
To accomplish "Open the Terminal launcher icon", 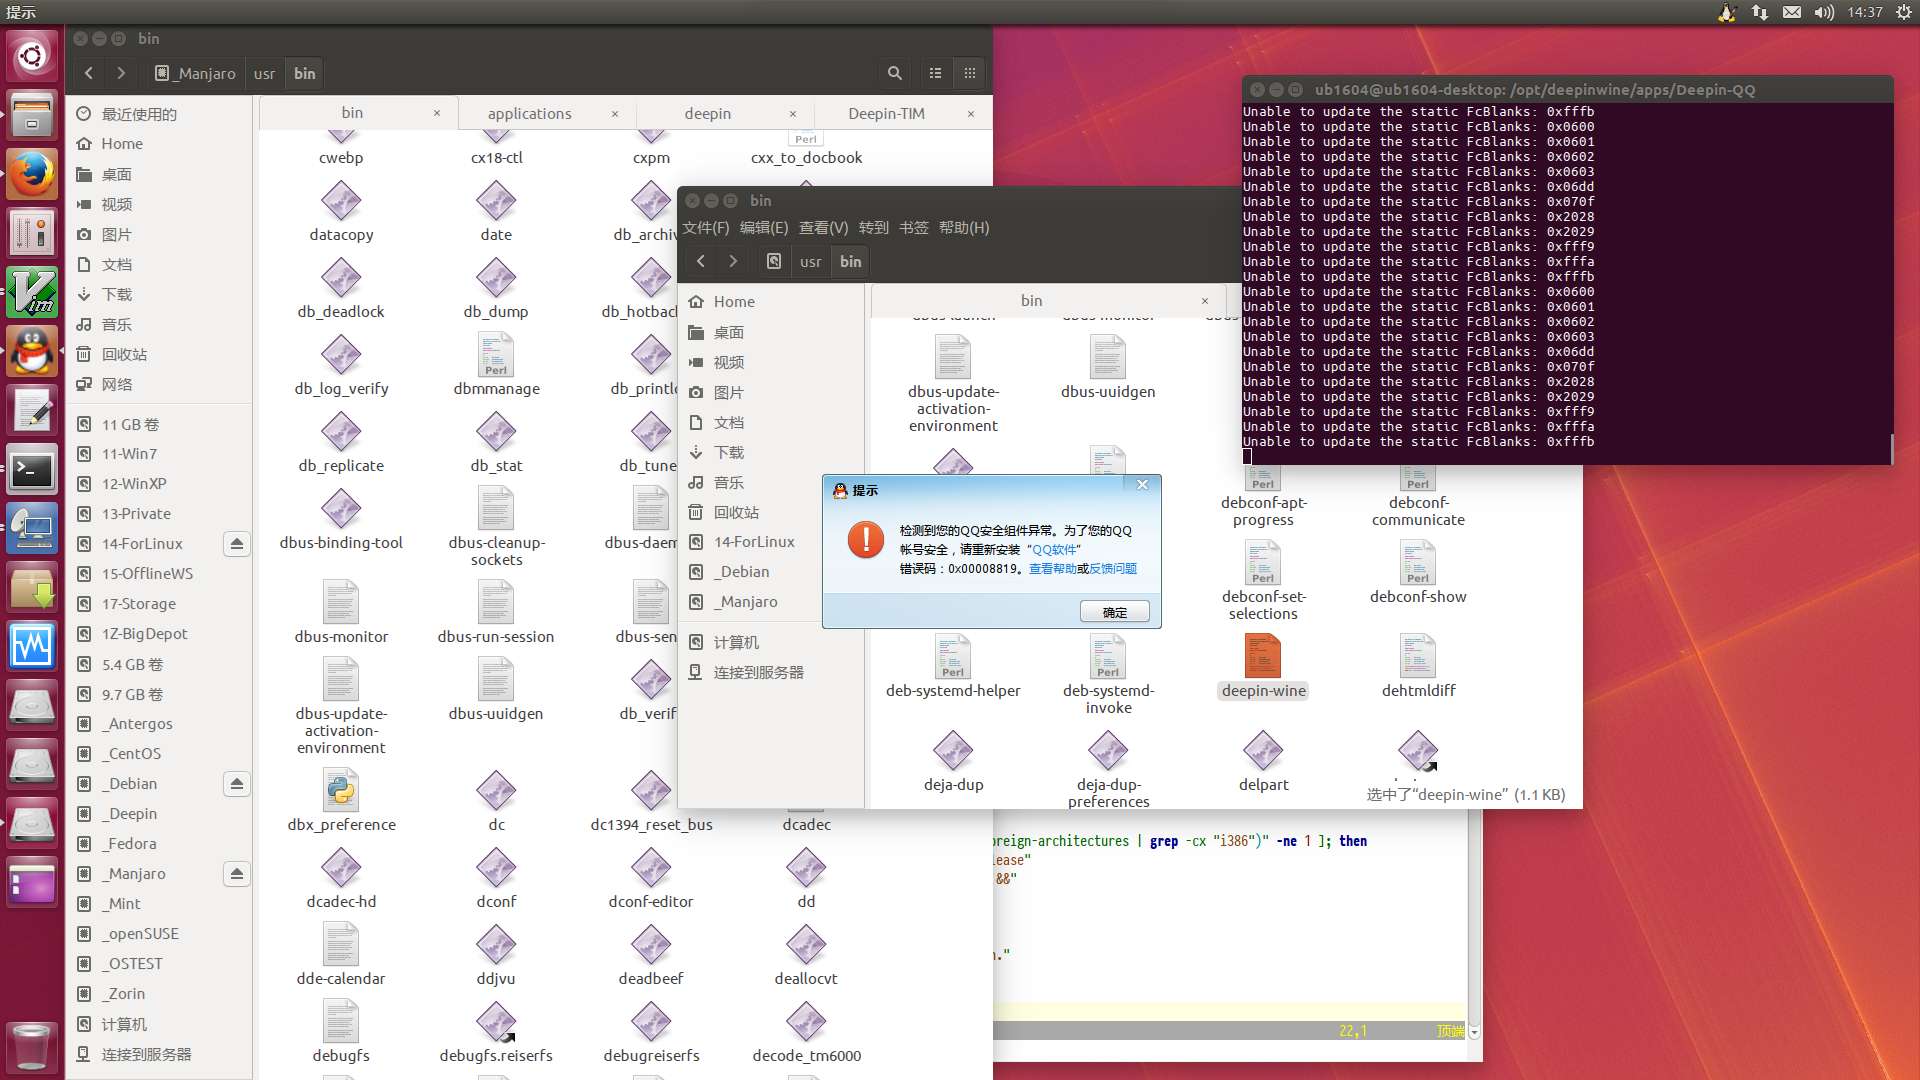I will (x=32, y=470).
